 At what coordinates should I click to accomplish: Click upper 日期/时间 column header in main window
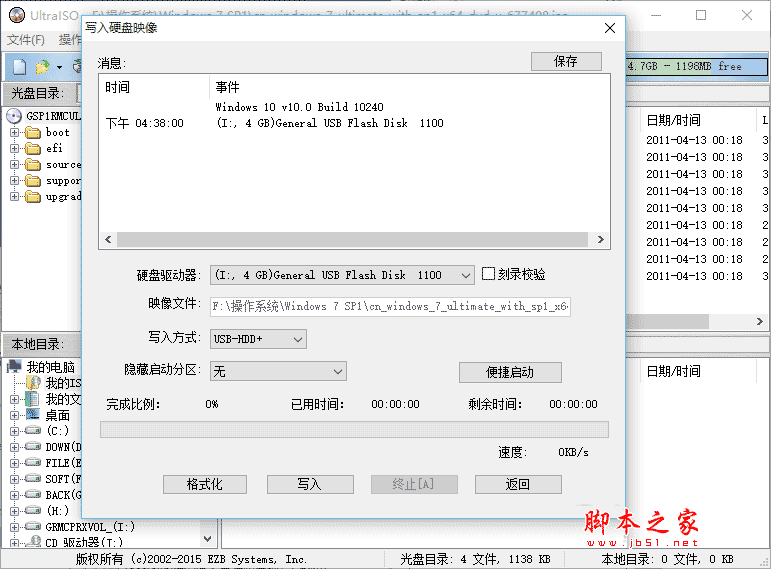pos(673,120)
